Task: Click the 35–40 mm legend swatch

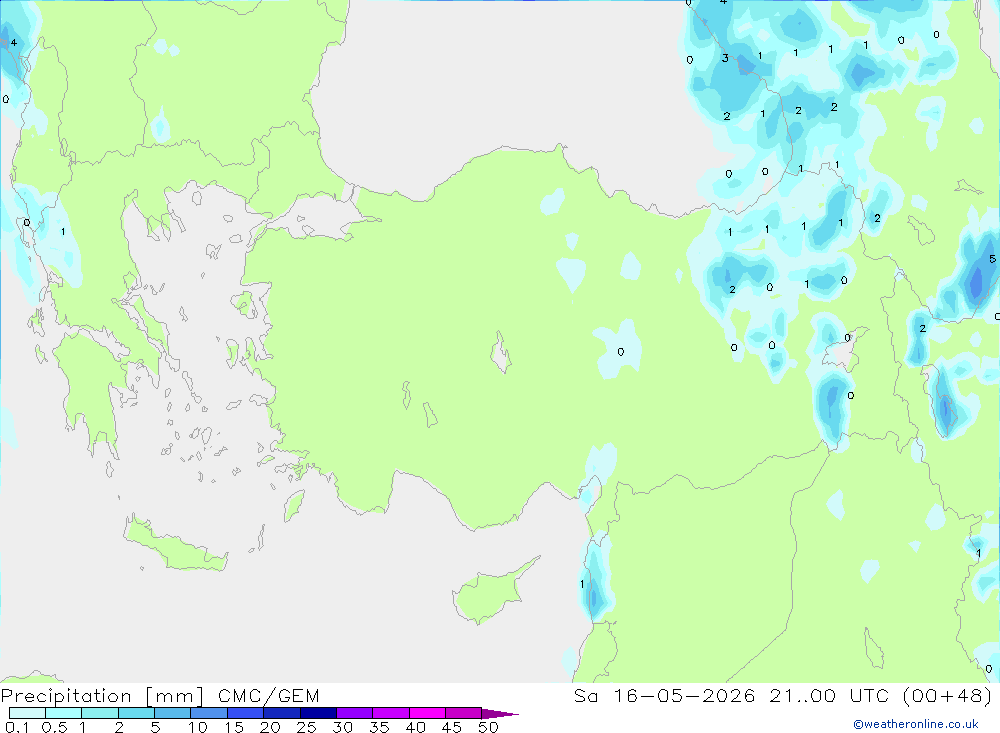Action: (391, 713)
